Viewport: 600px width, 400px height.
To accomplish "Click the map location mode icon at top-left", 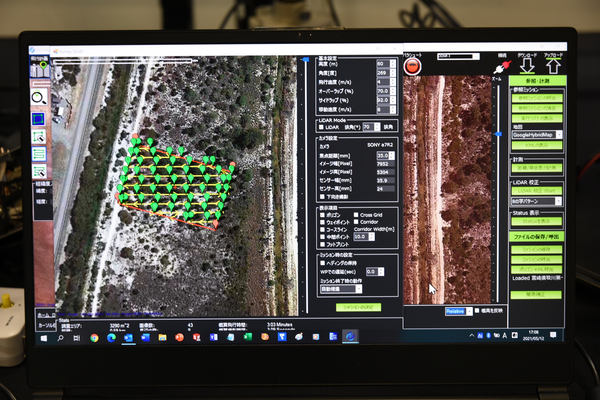I will [40, 67].
